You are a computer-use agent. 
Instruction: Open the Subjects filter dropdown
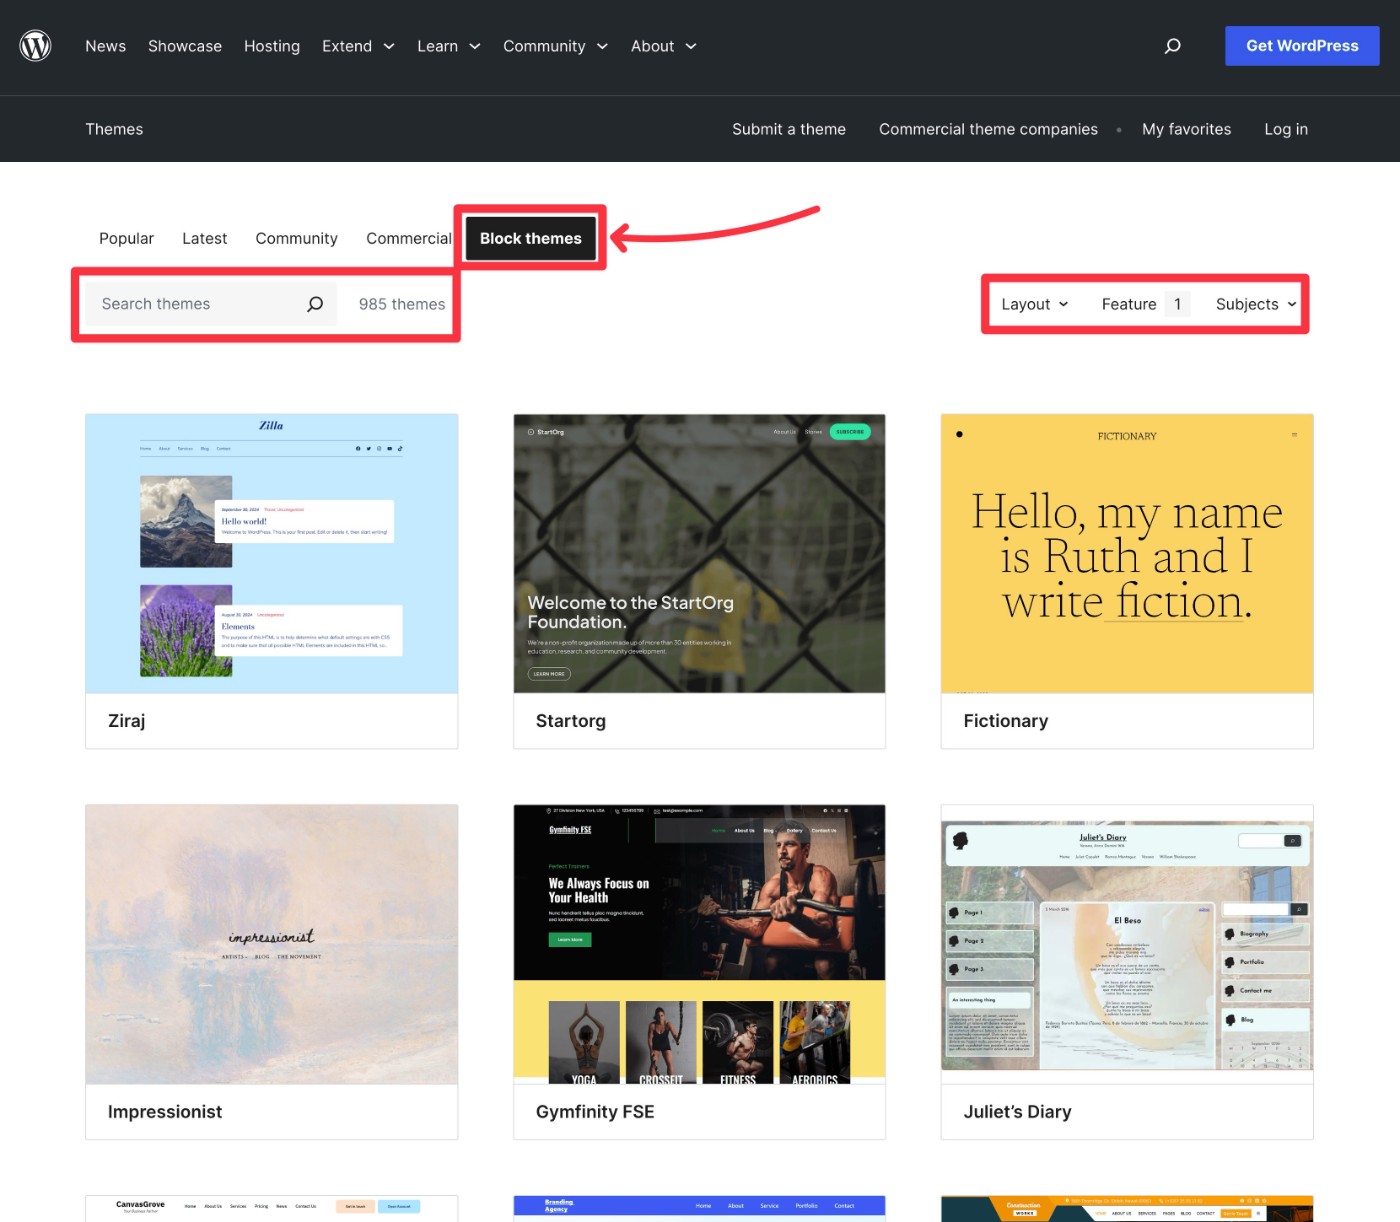pos(1256,304)
